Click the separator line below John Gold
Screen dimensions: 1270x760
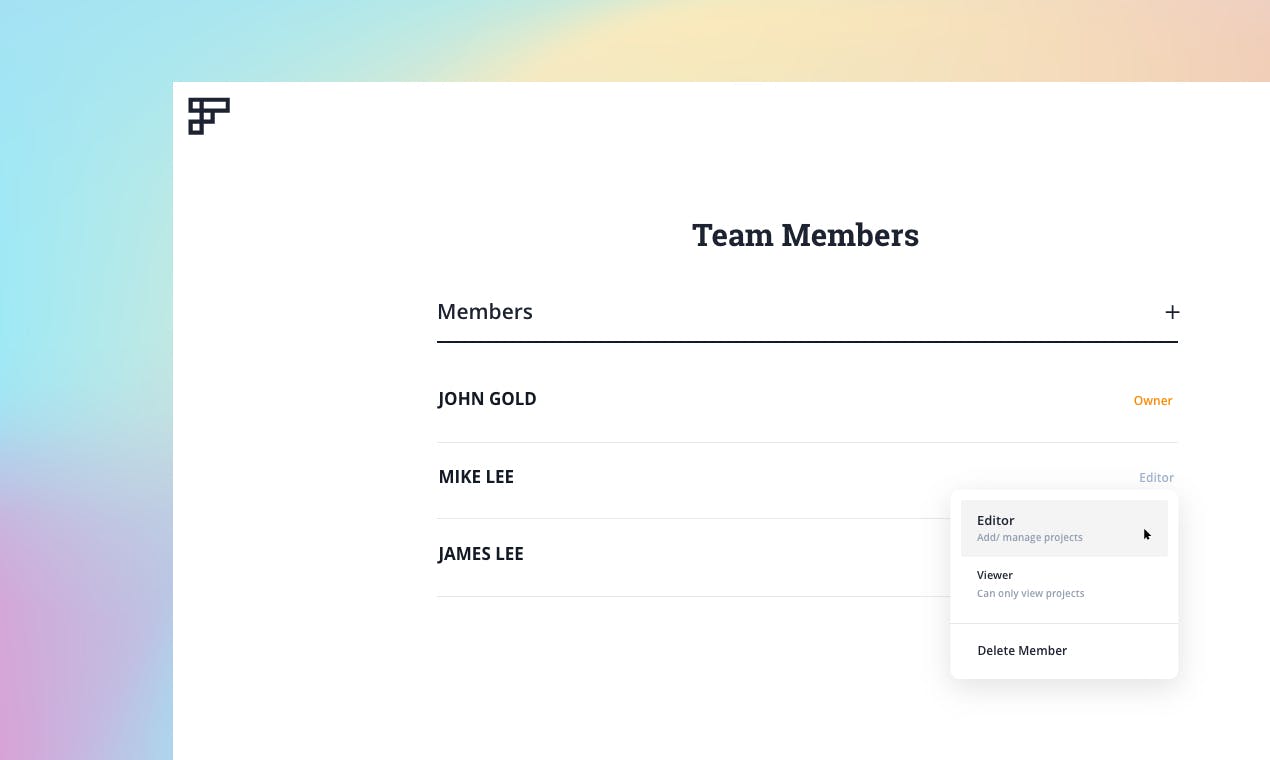click(x=700, y=442)
